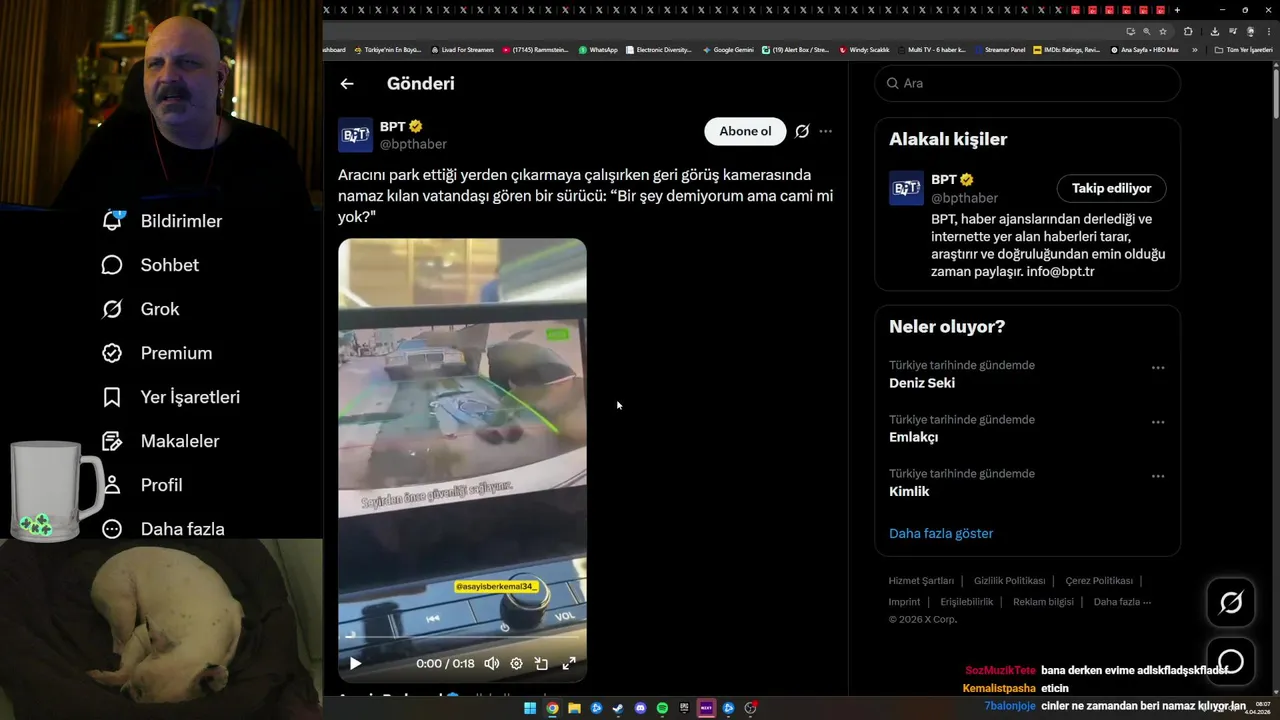This screenshot has width=1280, height=720.
Task: Open the post's three-dot more menu
Action: pyautogui.click(x=825, y=131)
